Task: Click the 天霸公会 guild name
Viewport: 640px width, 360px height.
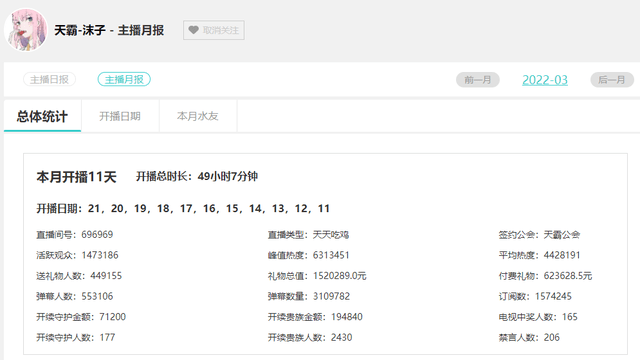Action: pyautogui.click(x=562, y=235)
